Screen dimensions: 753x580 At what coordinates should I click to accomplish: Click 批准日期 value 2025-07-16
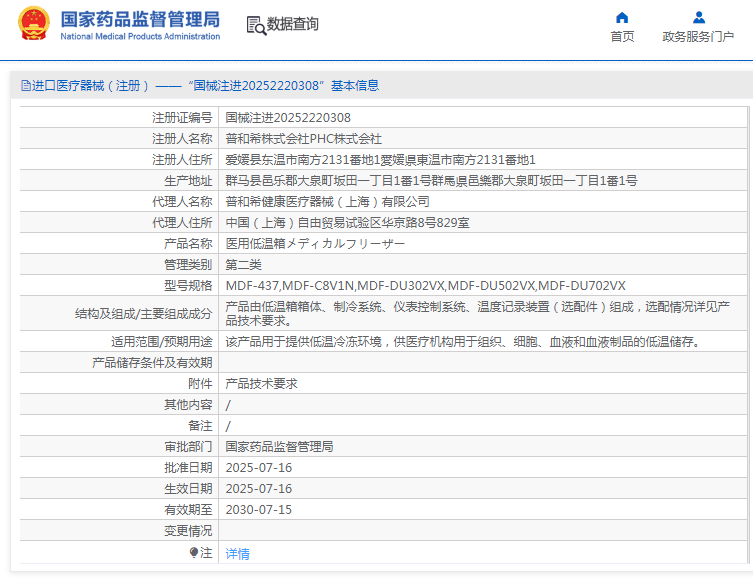click(x=258, y=468)
